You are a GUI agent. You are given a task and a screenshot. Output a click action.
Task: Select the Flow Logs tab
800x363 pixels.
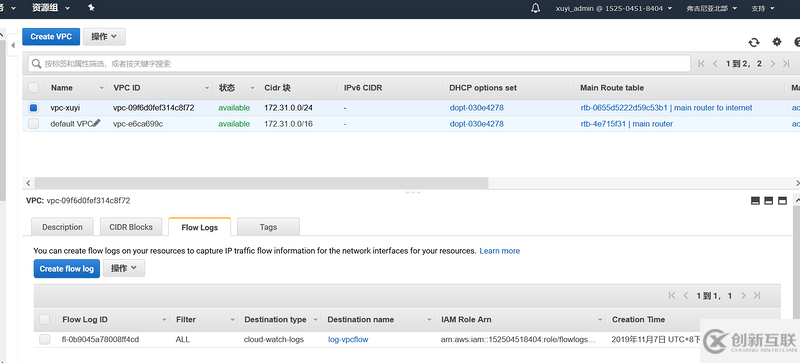[x=199, y=227]
